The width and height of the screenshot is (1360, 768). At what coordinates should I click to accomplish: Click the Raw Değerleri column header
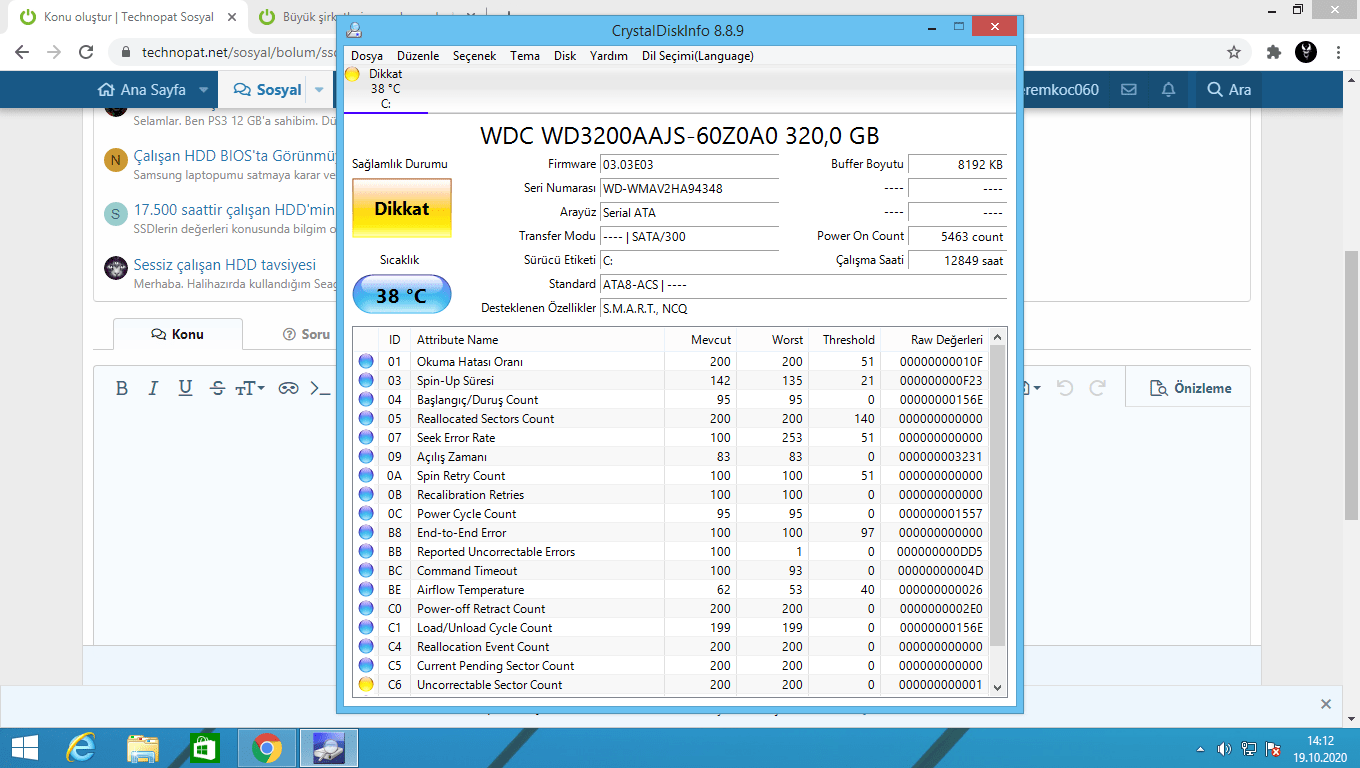point(935,339)
